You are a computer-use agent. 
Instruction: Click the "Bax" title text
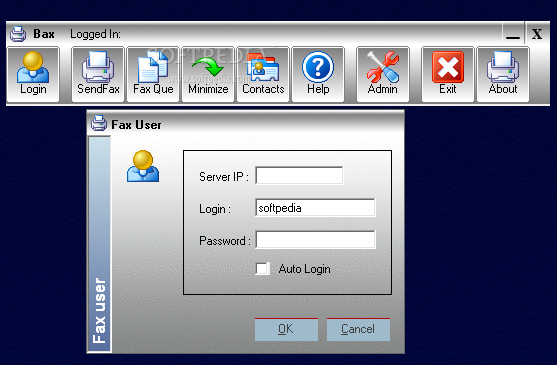click(x=44, y=34)
